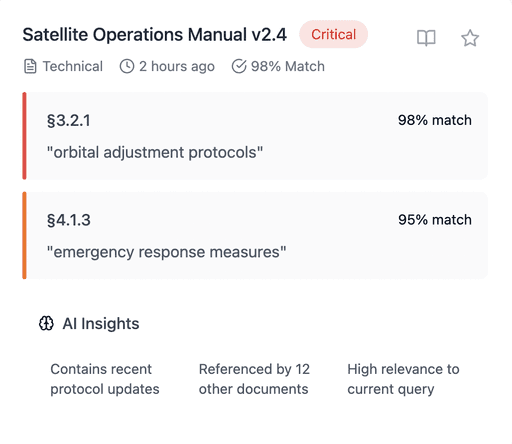Open the document with the book icon

click(x=426, y=38)
